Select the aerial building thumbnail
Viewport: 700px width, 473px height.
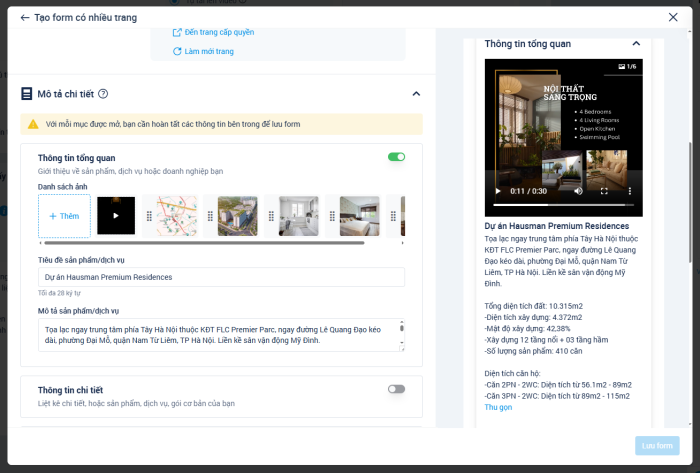(x=238, y=216)
